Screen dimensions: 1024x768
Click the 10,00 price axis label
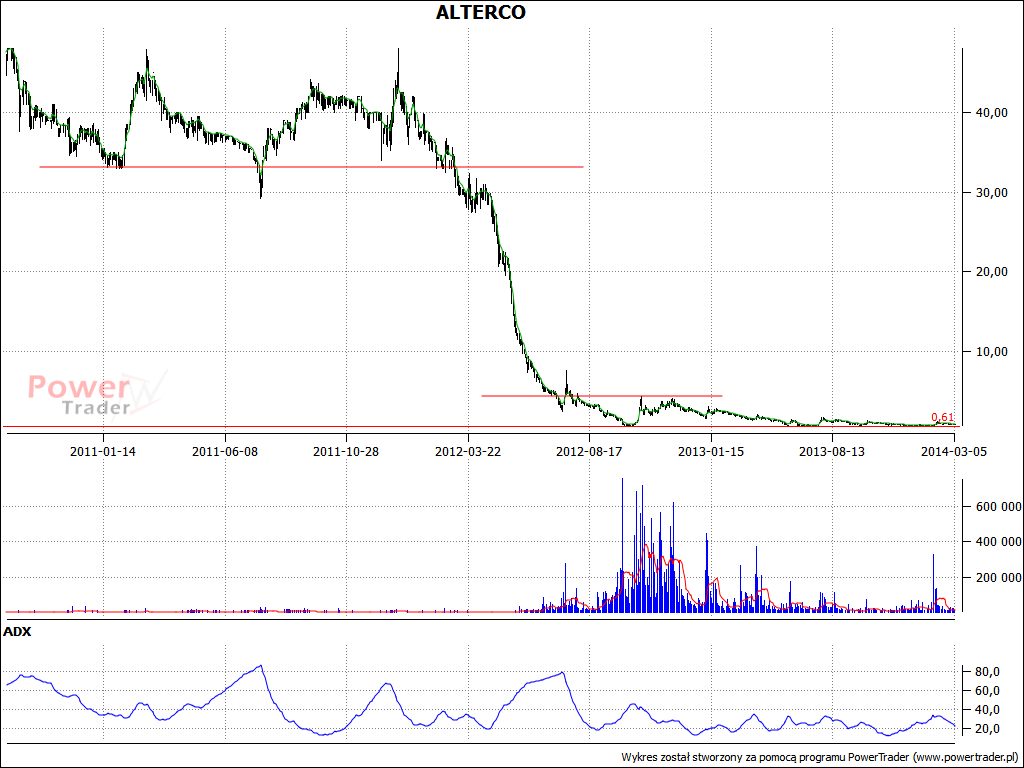coord(993,351)
